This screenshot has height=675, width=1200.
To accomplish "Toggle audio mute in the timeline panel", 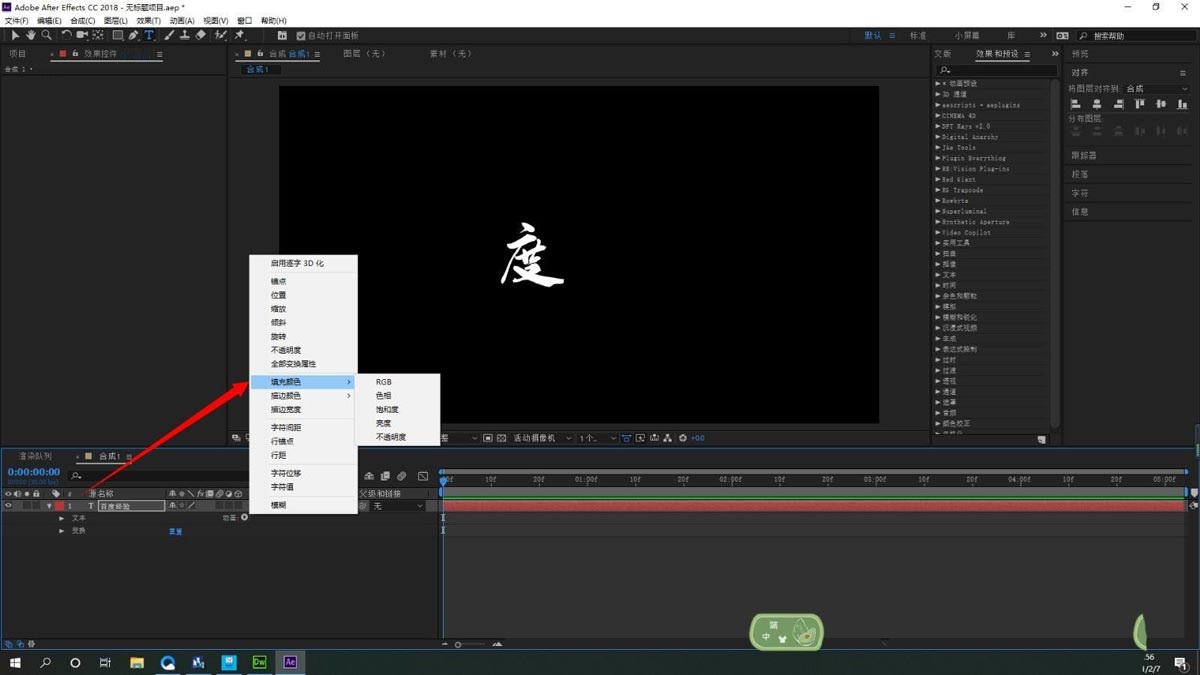I will click(20, 493).
